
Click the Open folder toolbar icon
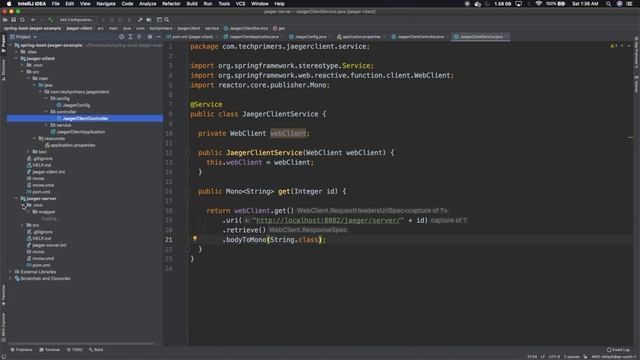point(5,20)
